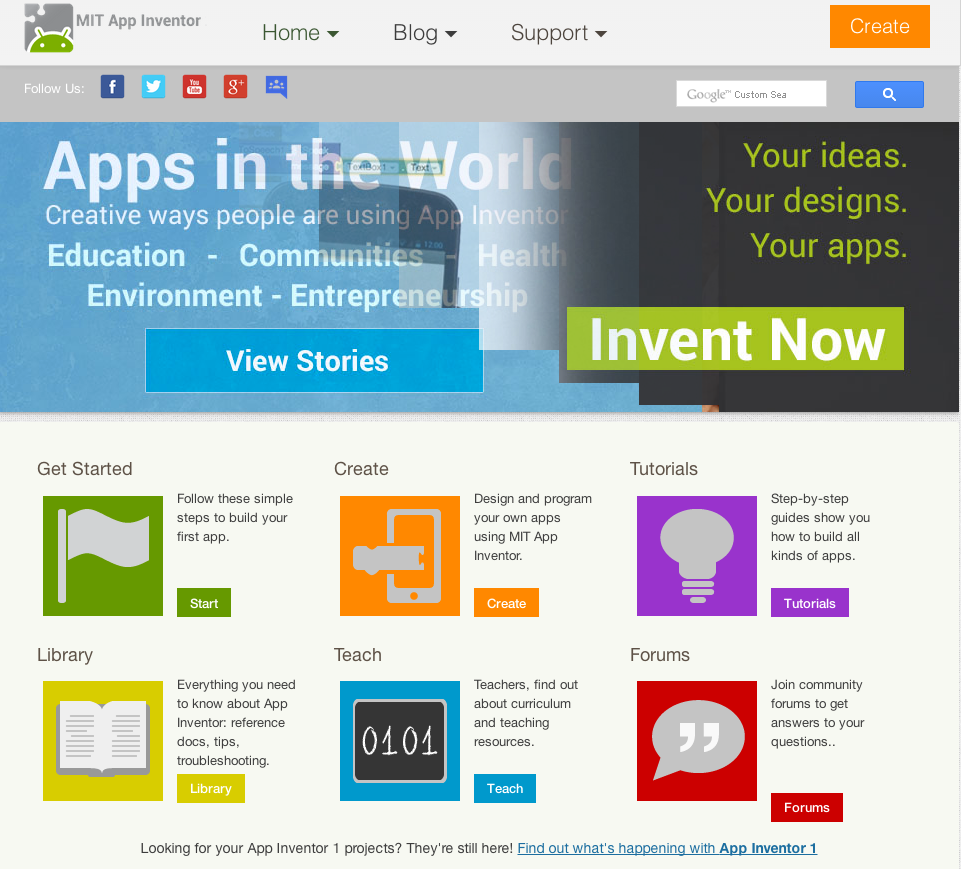The width and height of the screenshot is (961, 869).
Task: Open the Twitter follow icon
Action: point(153,87)
